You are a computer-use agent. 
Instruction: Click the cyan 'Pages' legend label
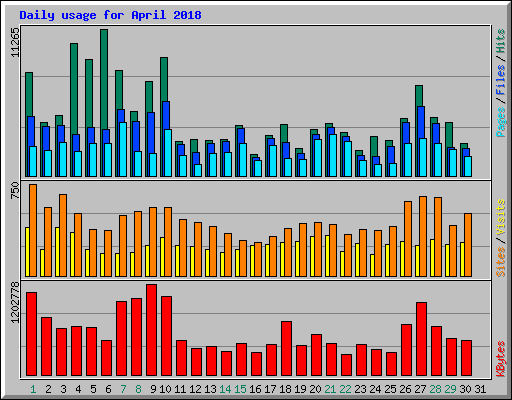(501, 122)
